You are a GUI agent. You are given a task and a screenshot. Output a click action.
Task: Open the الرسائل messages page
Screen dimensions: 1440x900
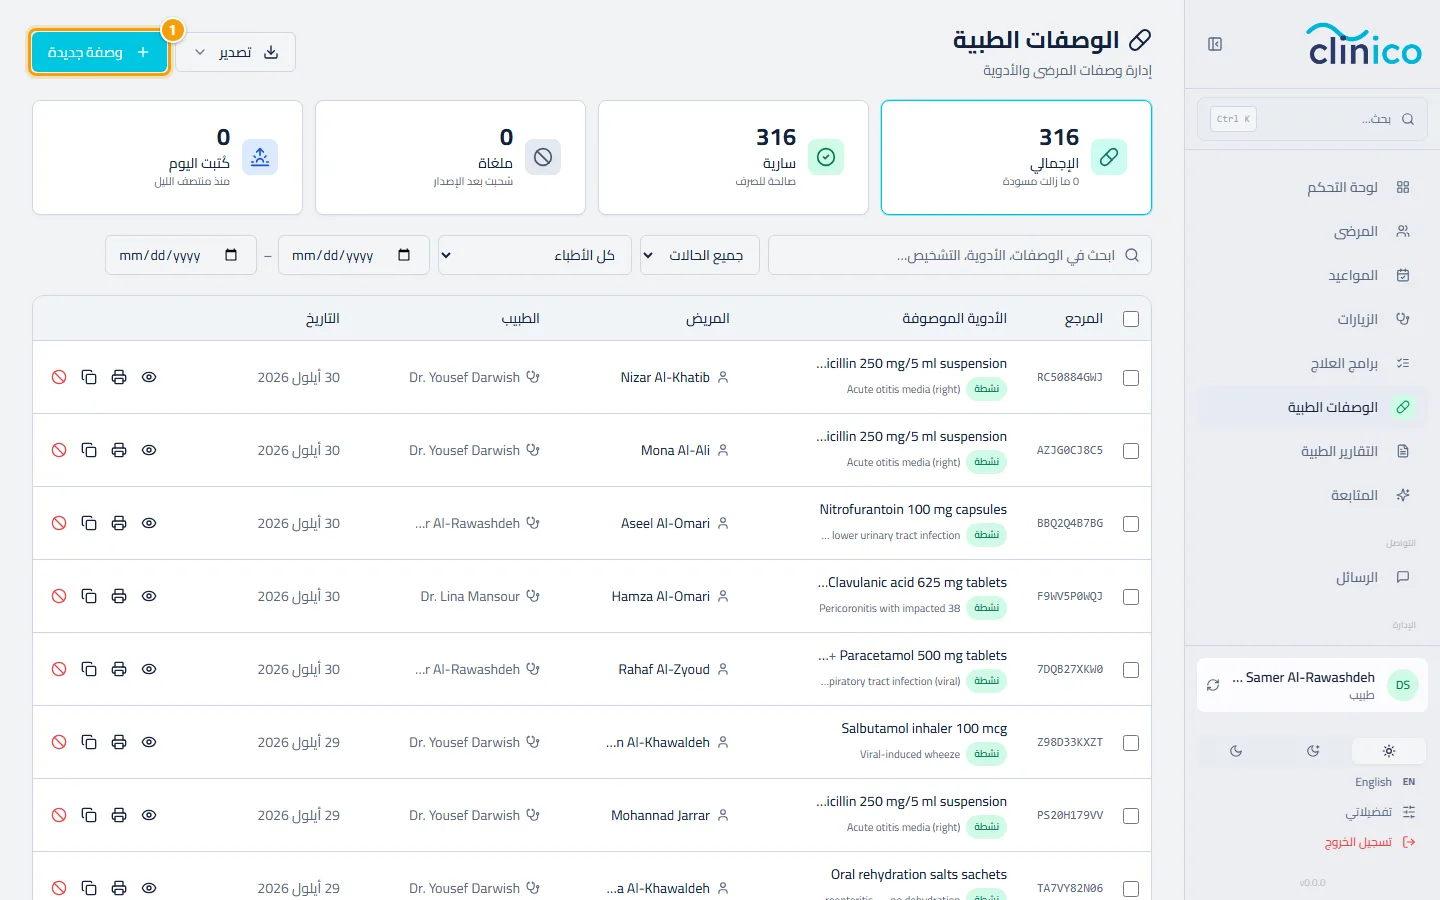(1311, 577)
